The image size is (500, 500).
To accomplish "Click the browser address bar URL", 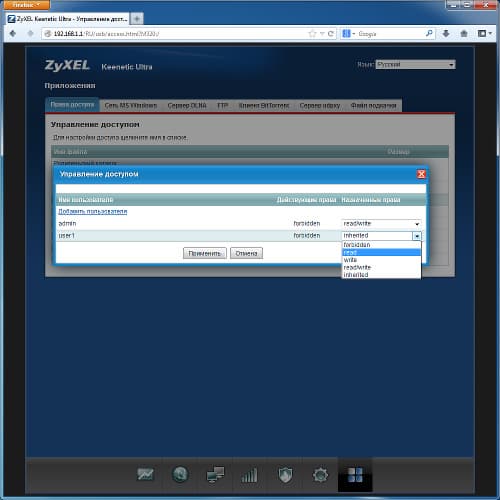I will (177, 33).
